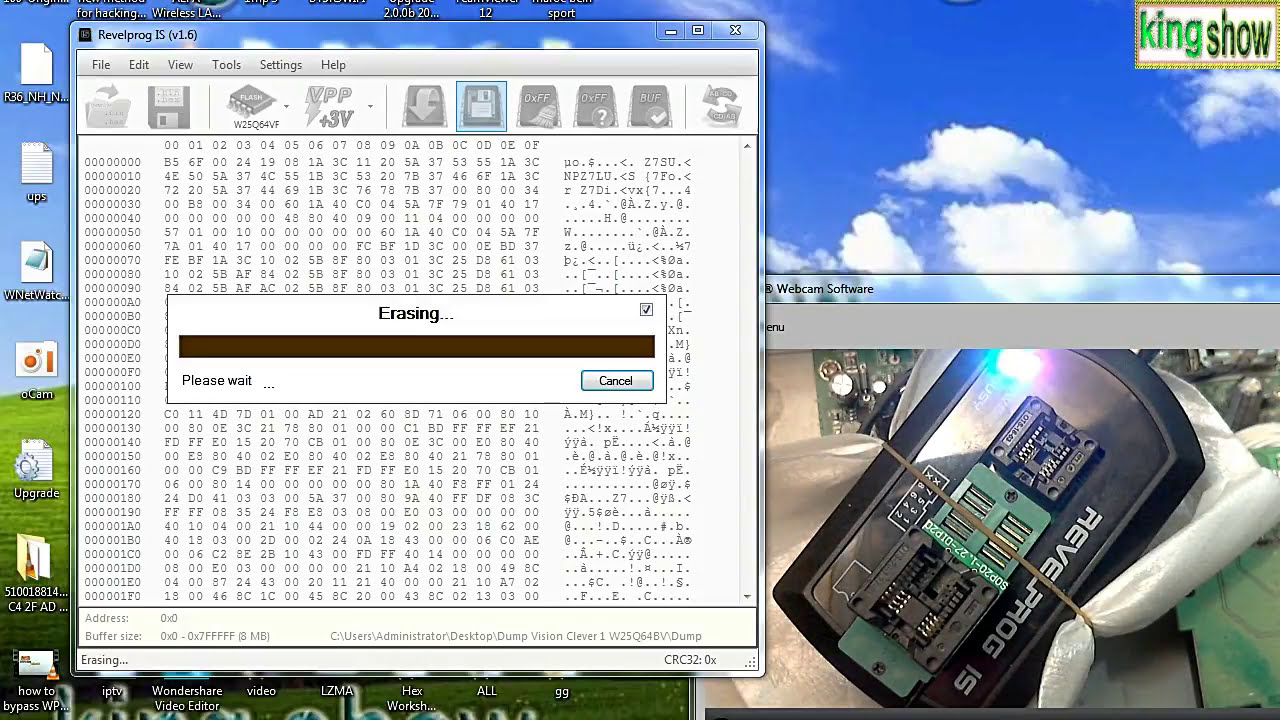
Task: Select the oCam desktop icon
Action: pyautogui.click(x=37, y=370)
